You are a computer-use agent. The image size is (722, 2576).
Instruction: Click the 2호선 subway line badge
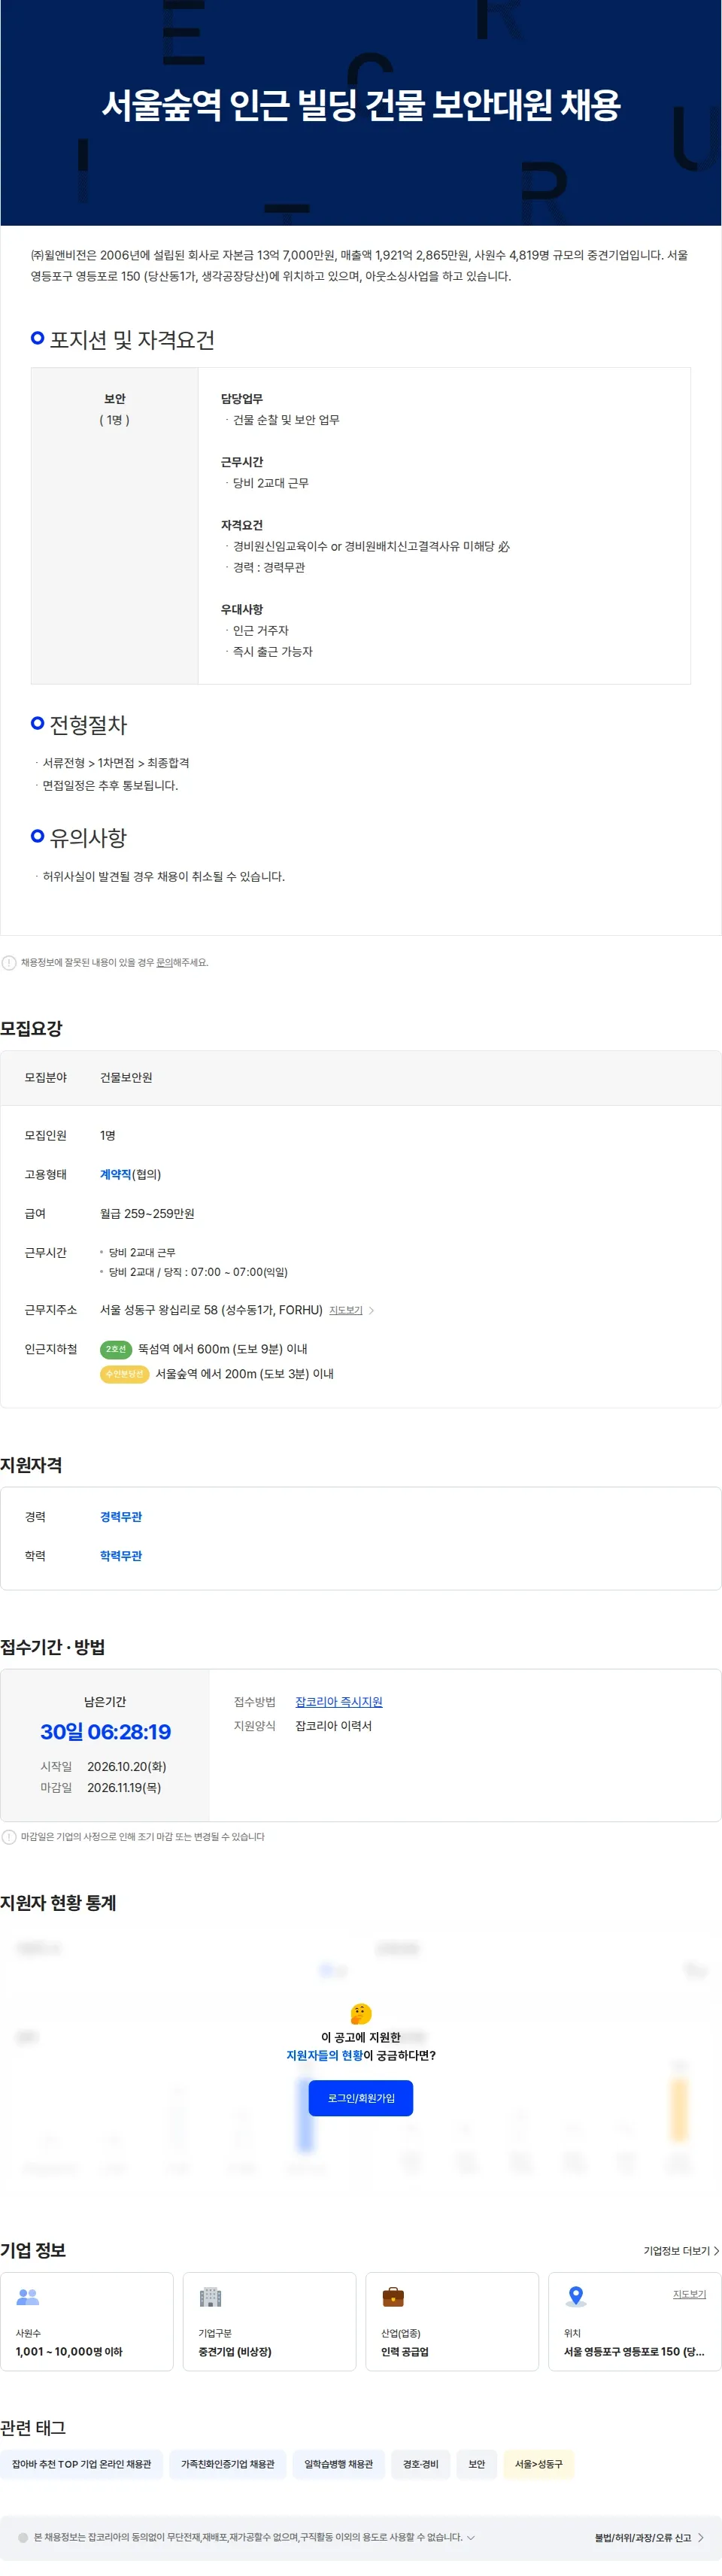[x=116, y=1349]
